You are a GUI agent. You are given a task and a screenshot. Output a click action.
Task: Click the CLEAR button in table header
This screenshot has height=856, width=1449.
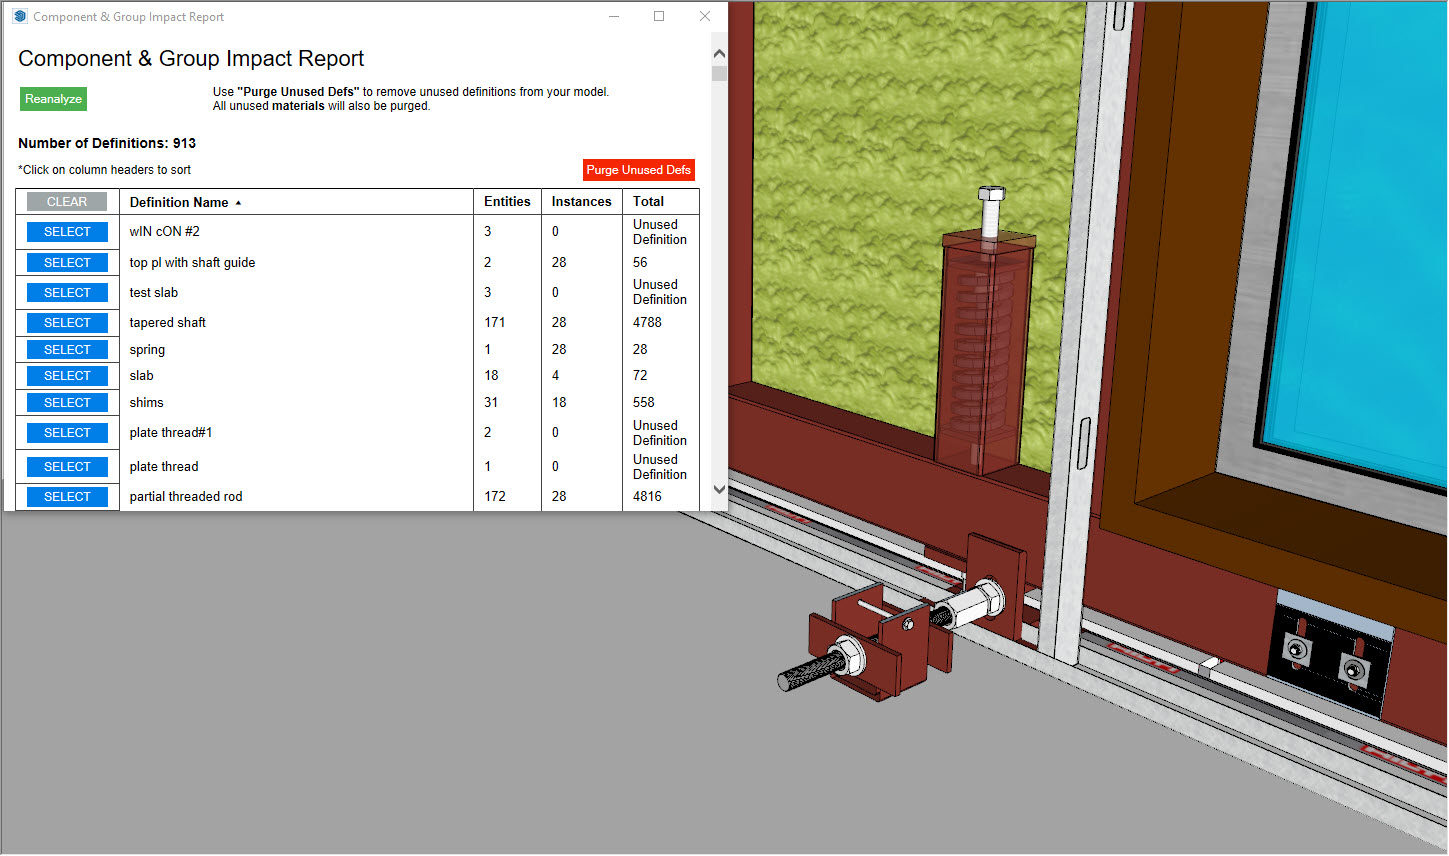[x=67, y=202]
